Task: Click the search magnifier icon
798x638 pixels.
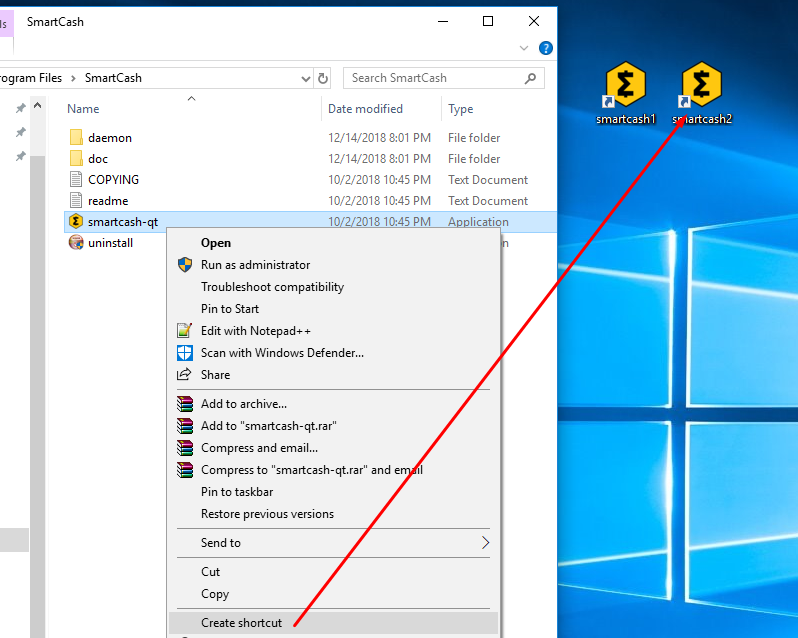Action: pos(530,78)
